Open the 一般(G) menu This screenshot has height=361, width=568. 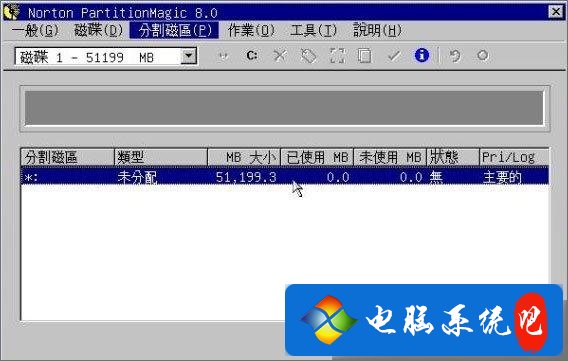(x=35, y=30)
